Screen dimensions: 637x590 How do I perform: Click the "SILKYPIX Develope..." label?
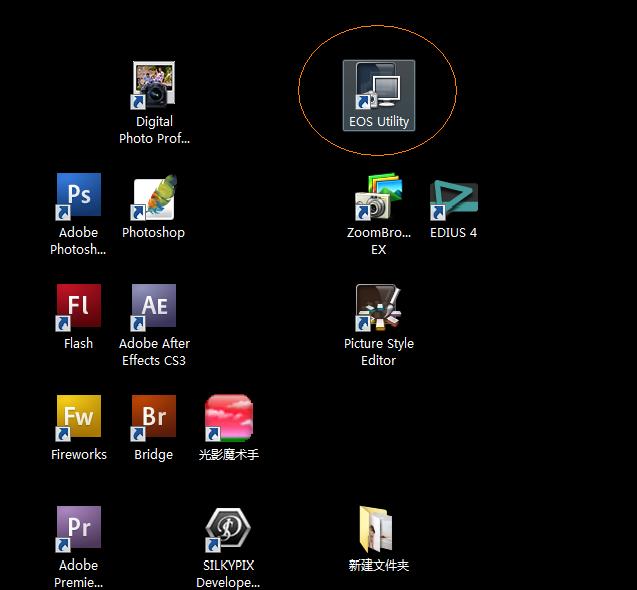coord(228,573)
